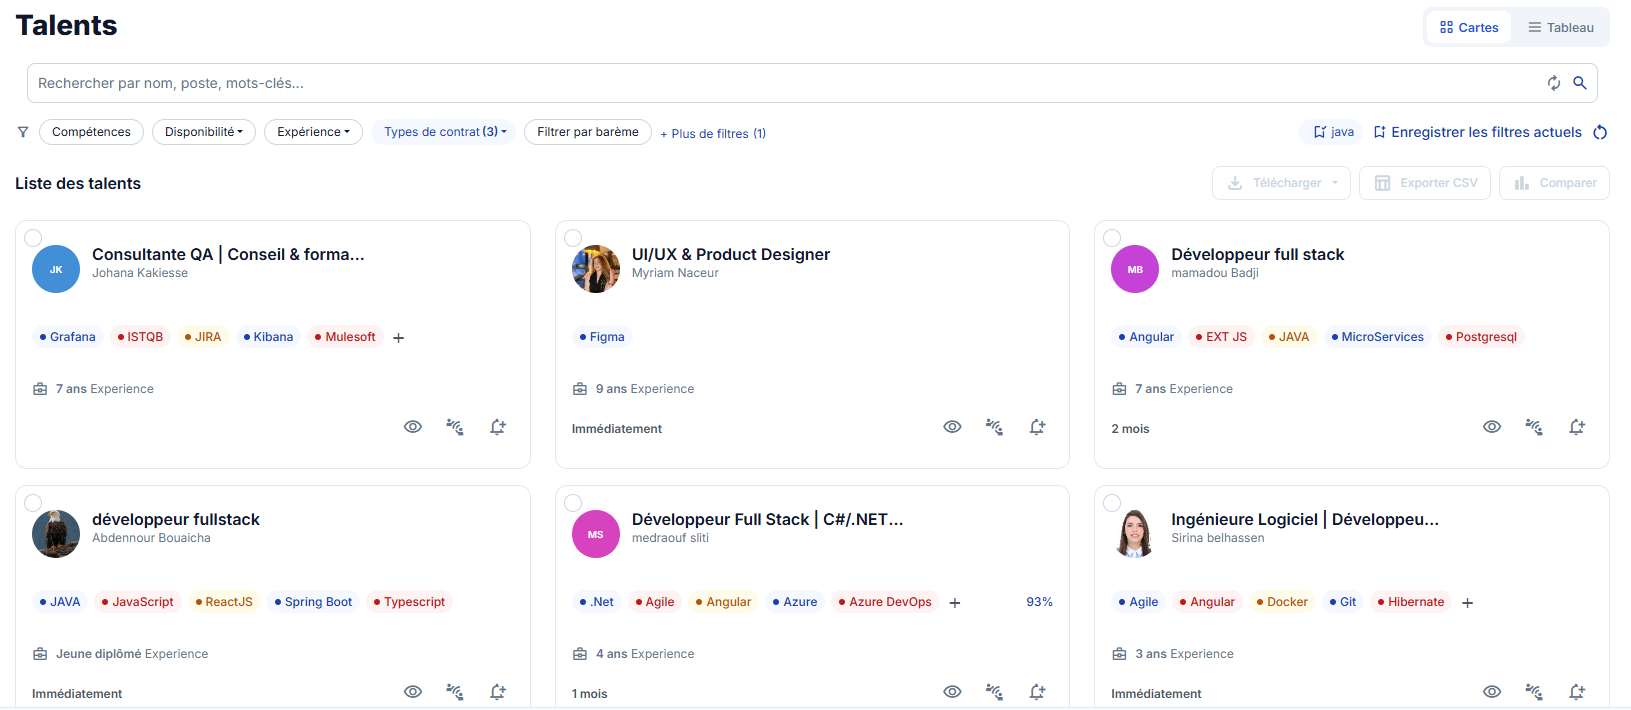Expand more skills on Johana Kakiesse card
The width and height of the screenshot is (1631, 710).
tap(399, 338)
